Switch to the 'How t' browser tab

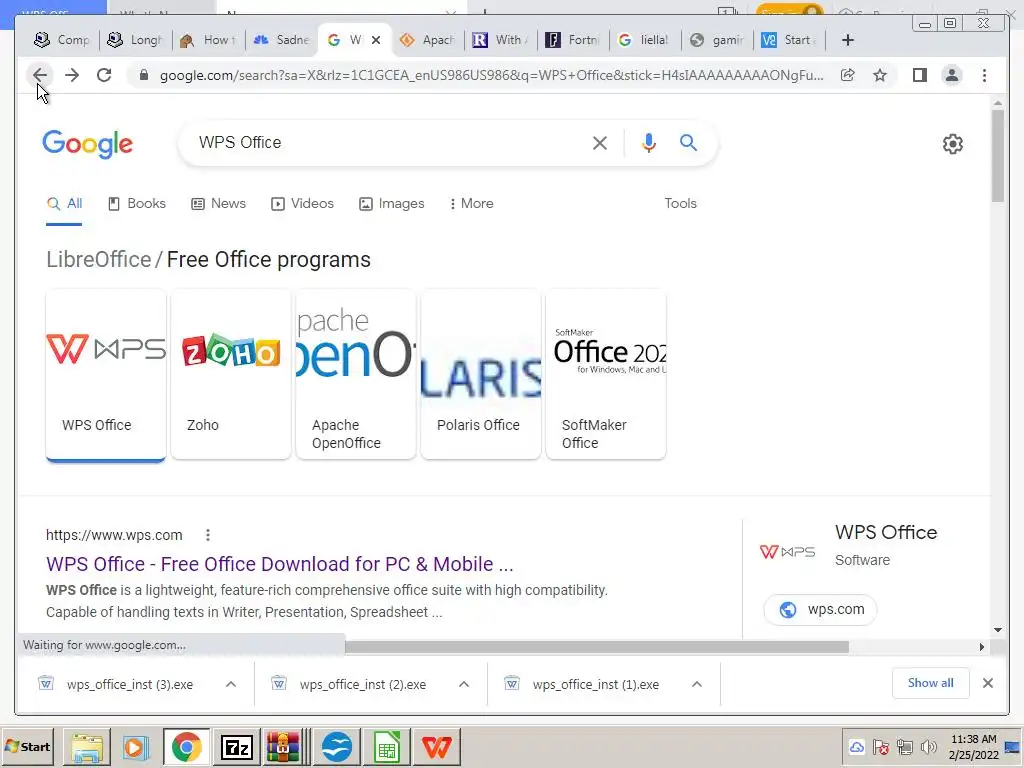coord(208,40)
